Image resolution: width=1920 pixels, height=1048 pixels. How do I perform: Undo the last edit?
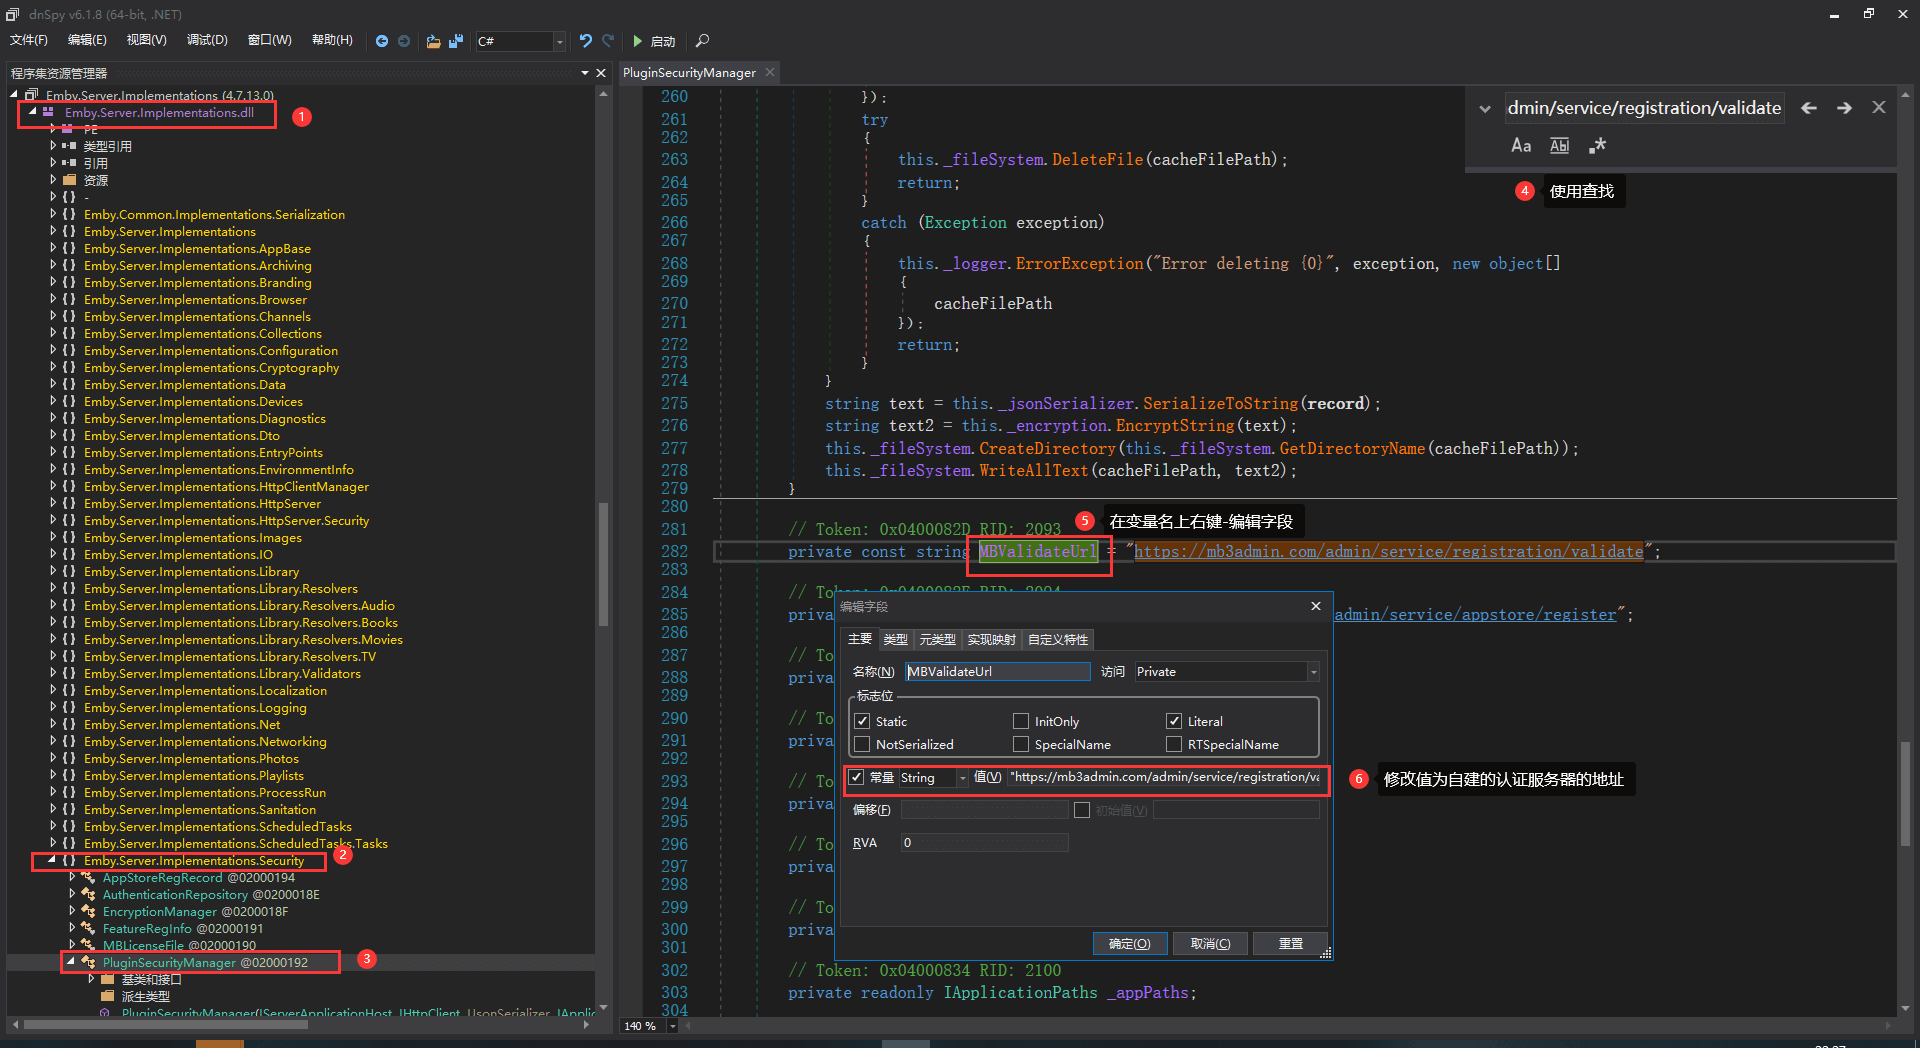coord(585,41)
